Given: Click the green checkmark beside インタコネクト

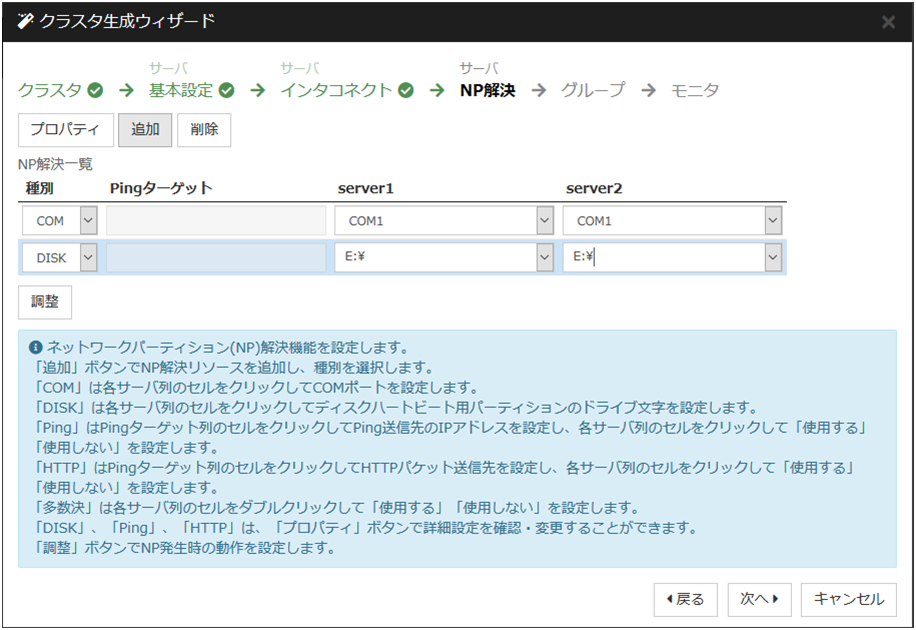Looking at the screenshot, I should 405,91.
